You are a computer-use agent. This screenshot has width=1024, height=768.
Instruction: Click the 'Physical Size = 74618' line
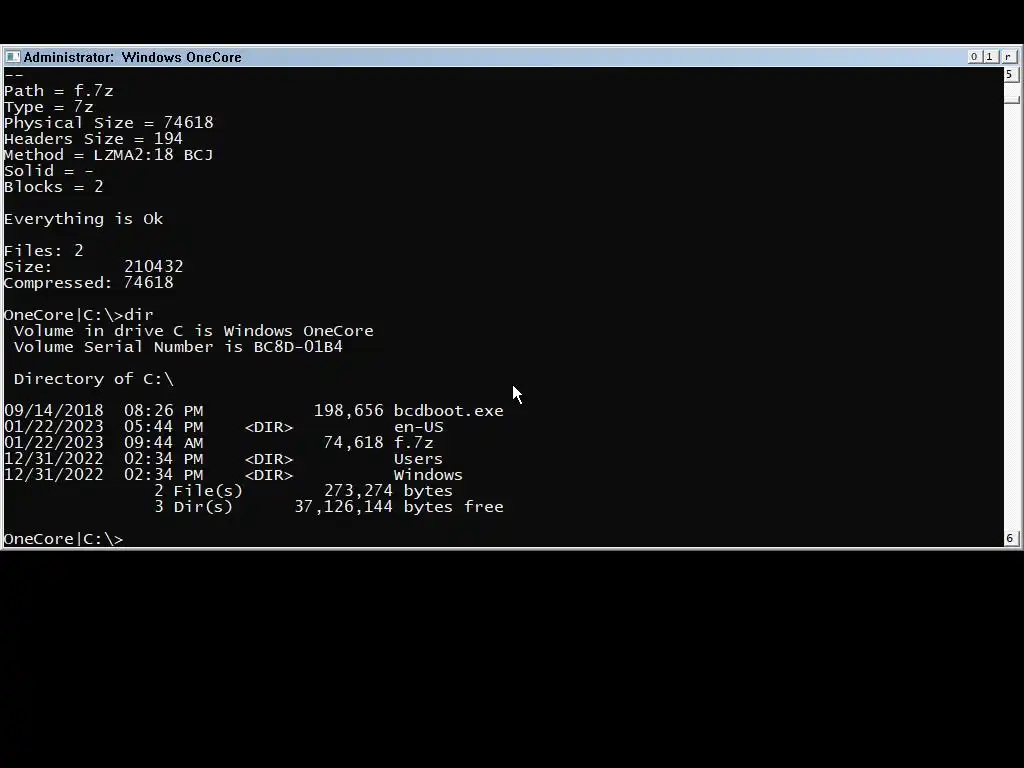(108, 123)
